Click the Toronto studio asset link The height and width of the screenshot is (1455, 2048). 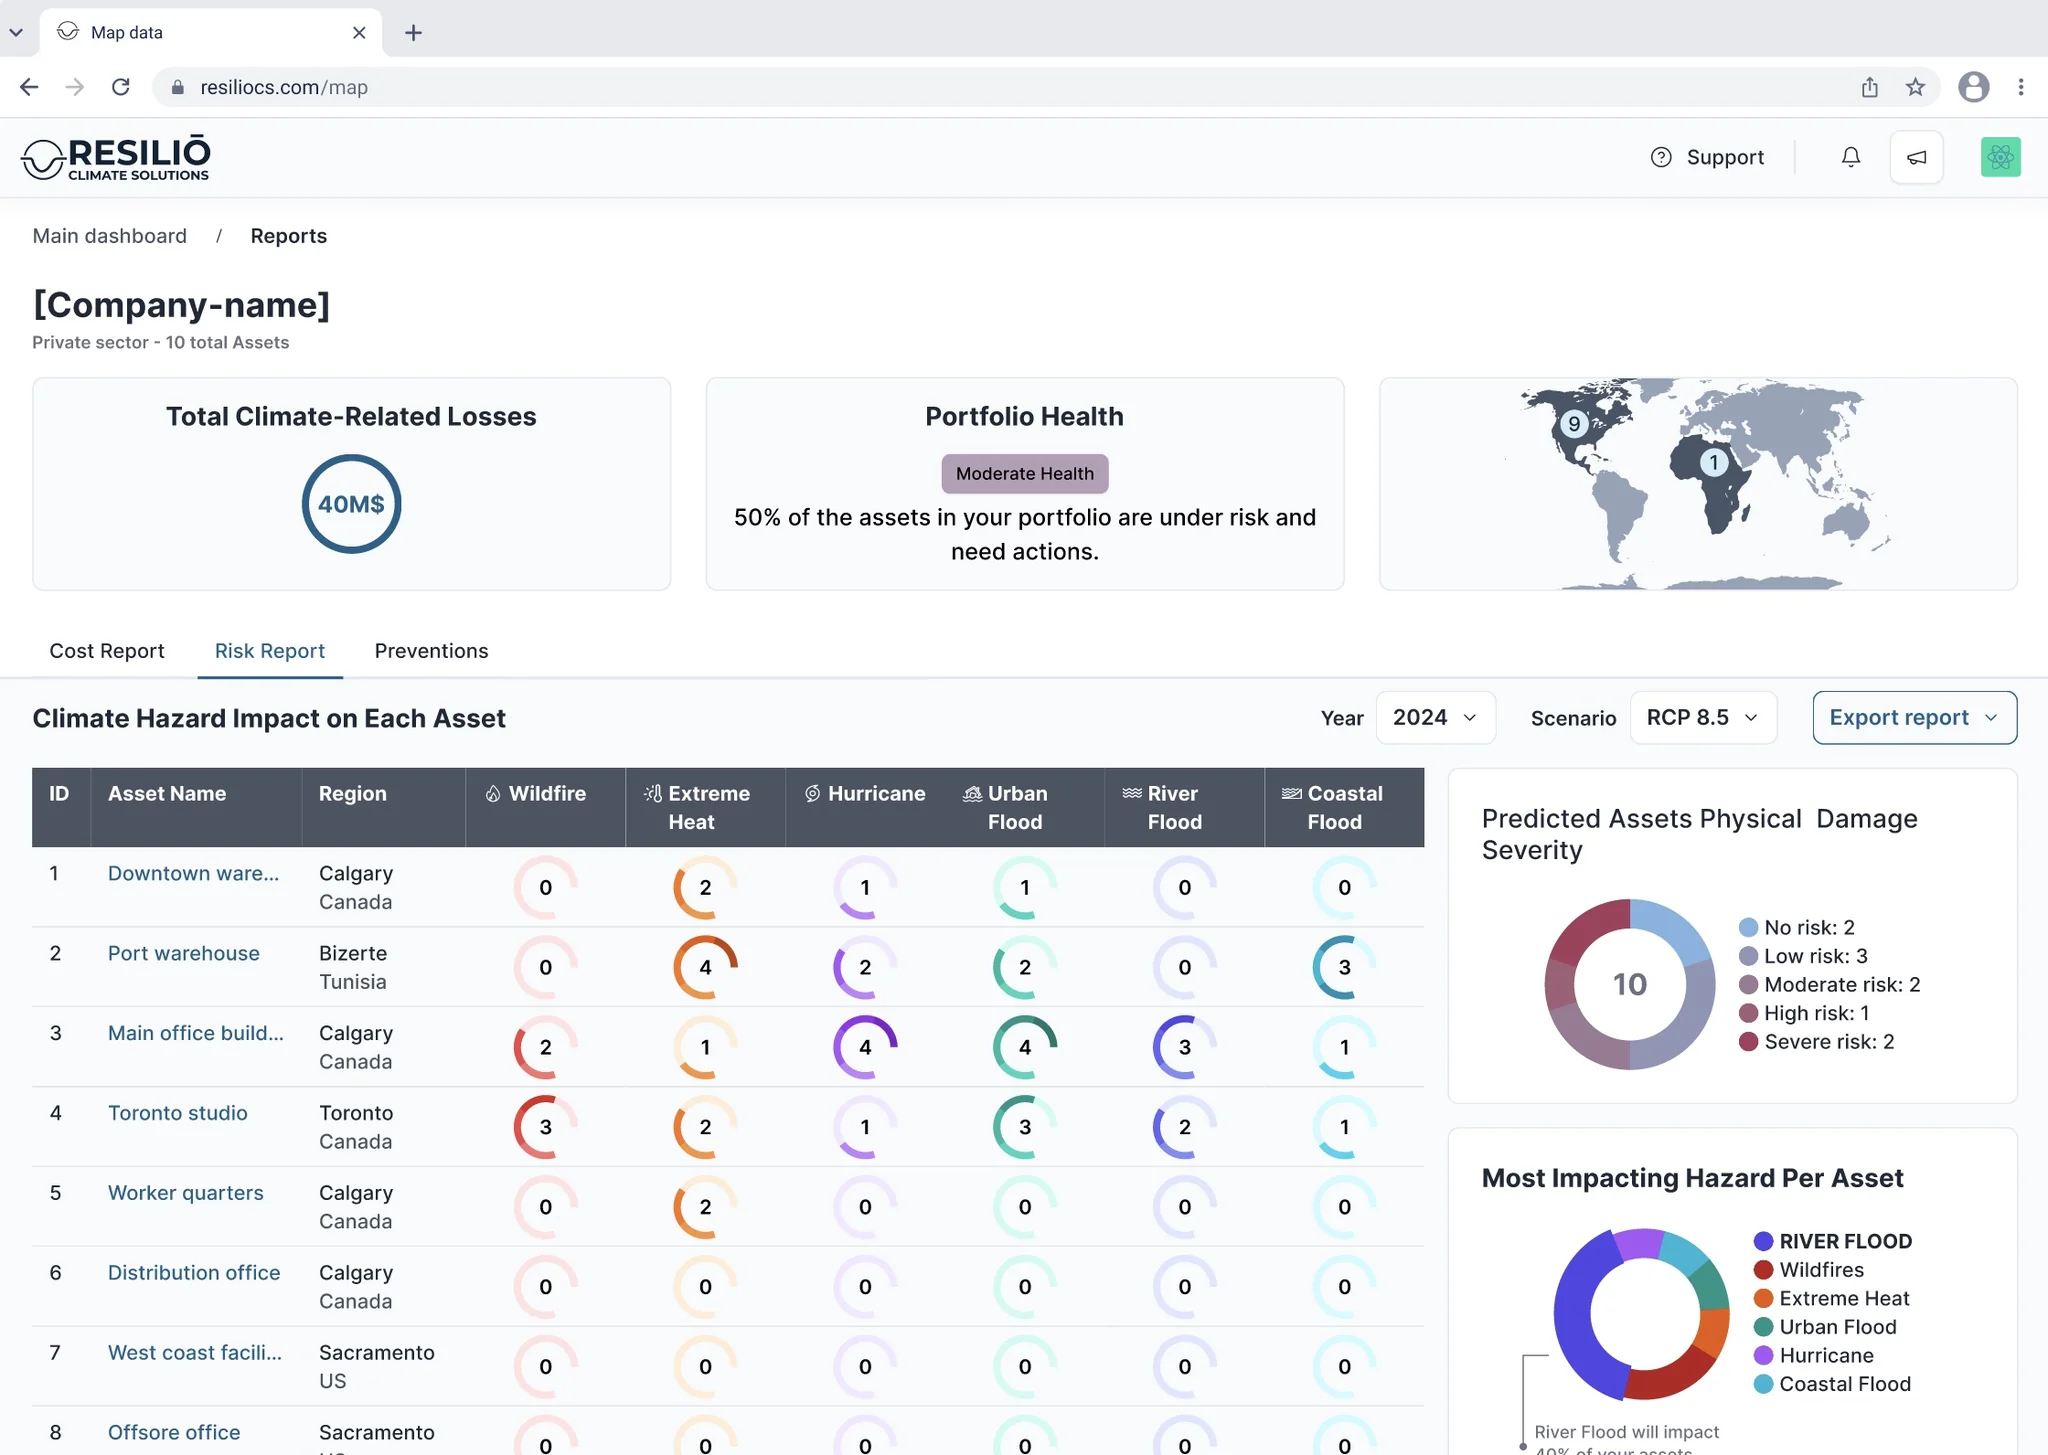(177, 1113)
